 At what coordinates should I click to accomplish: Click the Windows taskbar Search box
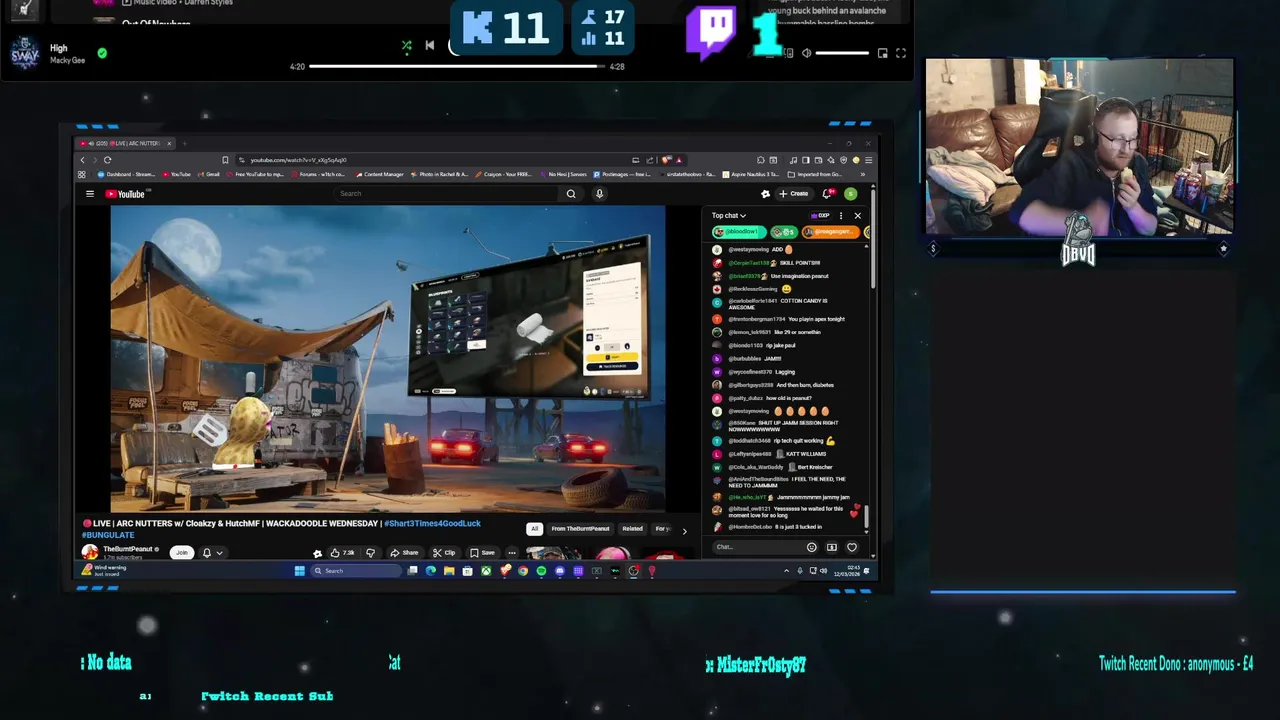[x=356, y=571]
